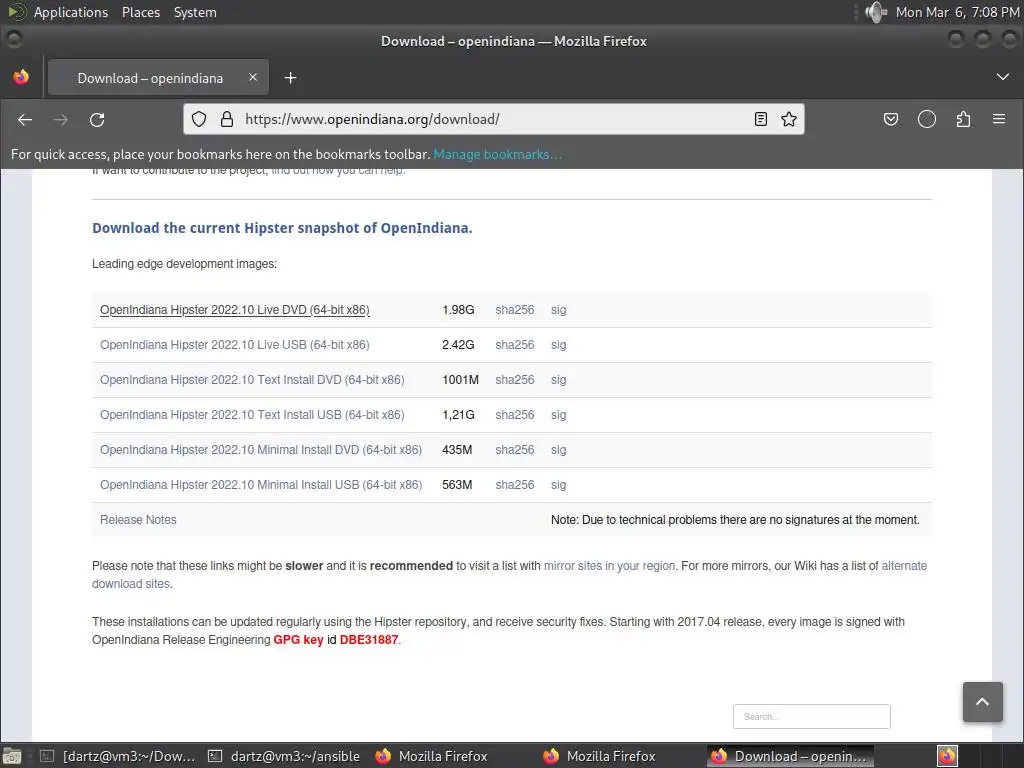This screenshot has height=768, width=1024.
Task: Open sig link for Text Install USB
Action: (558, 415)
